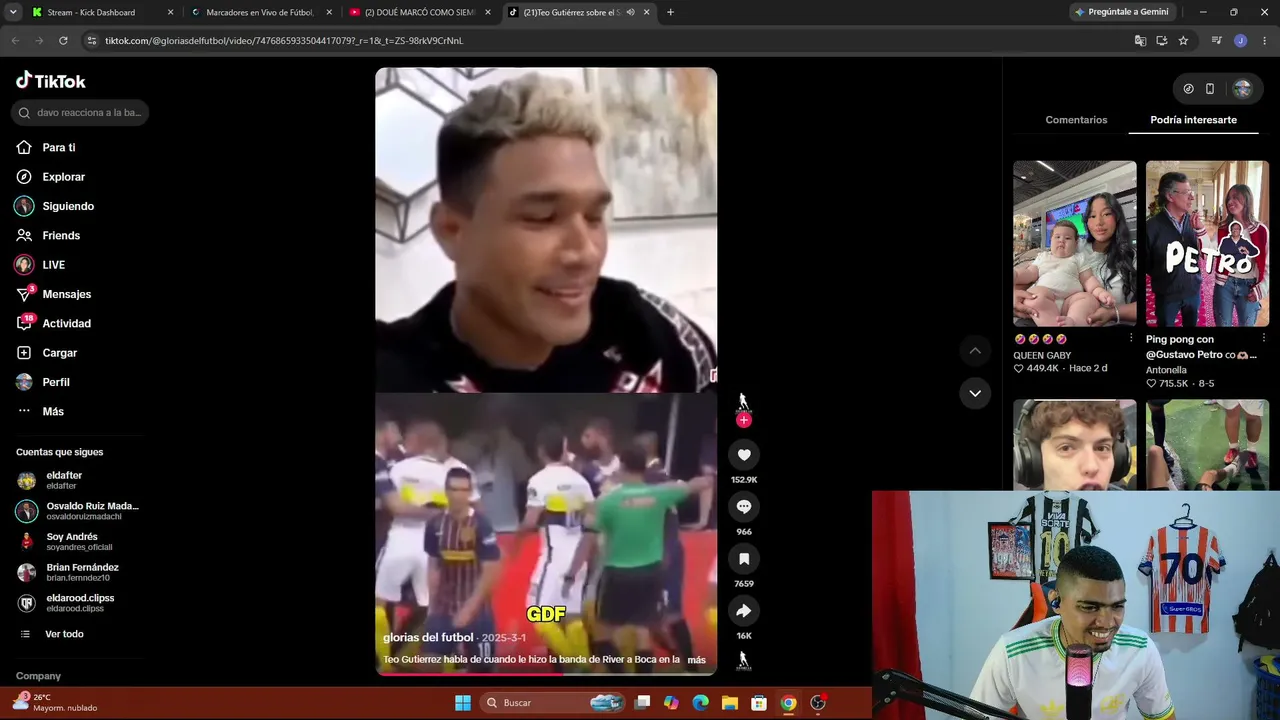Click the phone app icon in top-right pill
This screenshot has width=1280, height=720.
coord(1210,89)
